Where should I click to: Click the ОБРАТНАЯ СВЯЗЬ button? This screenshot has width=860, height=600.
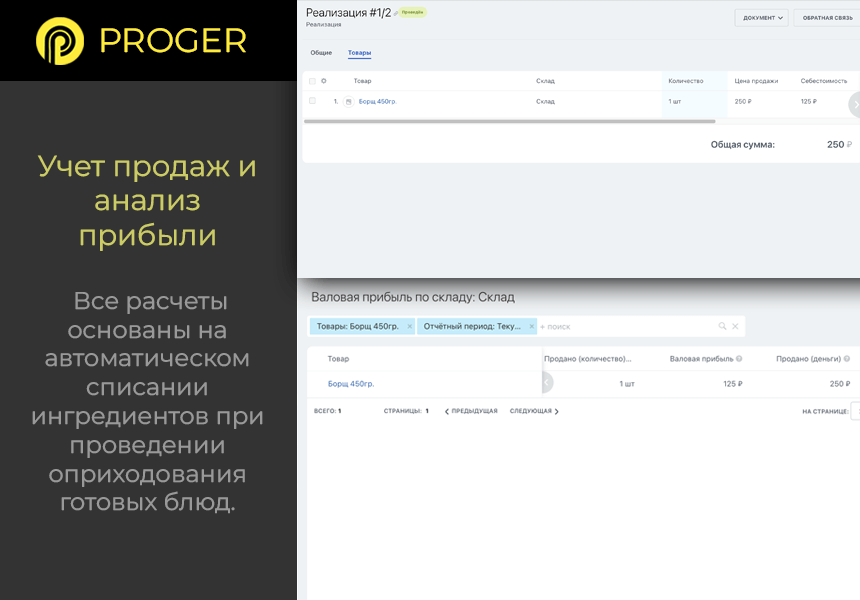[x=830, y=18]
